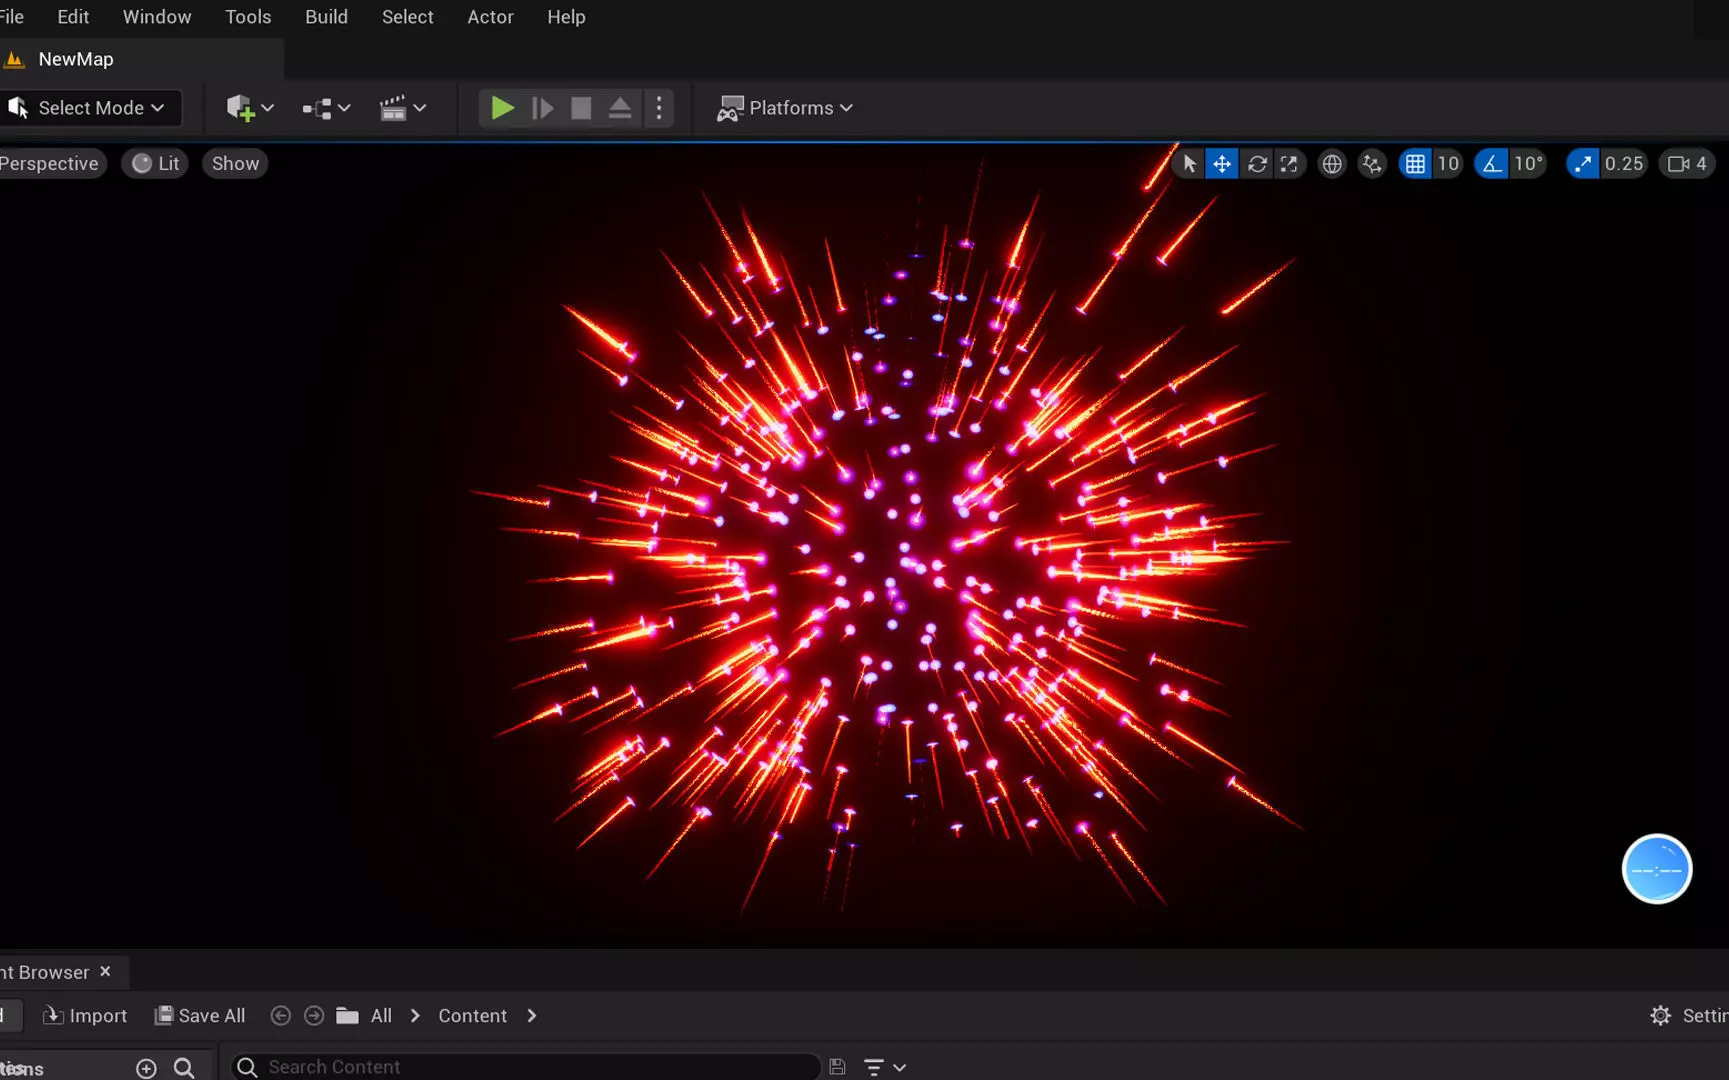Screen dimensions: 1729x1080
Task: Expand the Blueprints dropdown arrow
Action: coord(344,108)
